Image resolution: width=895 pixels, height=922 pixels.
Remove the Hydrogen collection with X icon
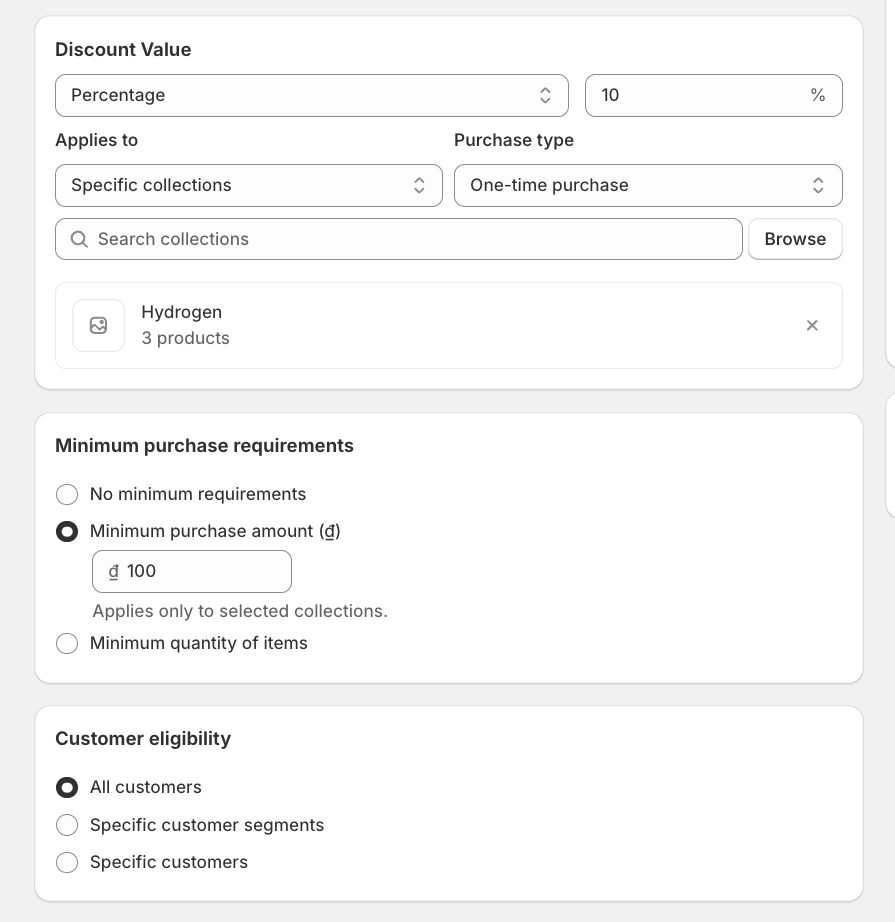(x=812, y=325)
